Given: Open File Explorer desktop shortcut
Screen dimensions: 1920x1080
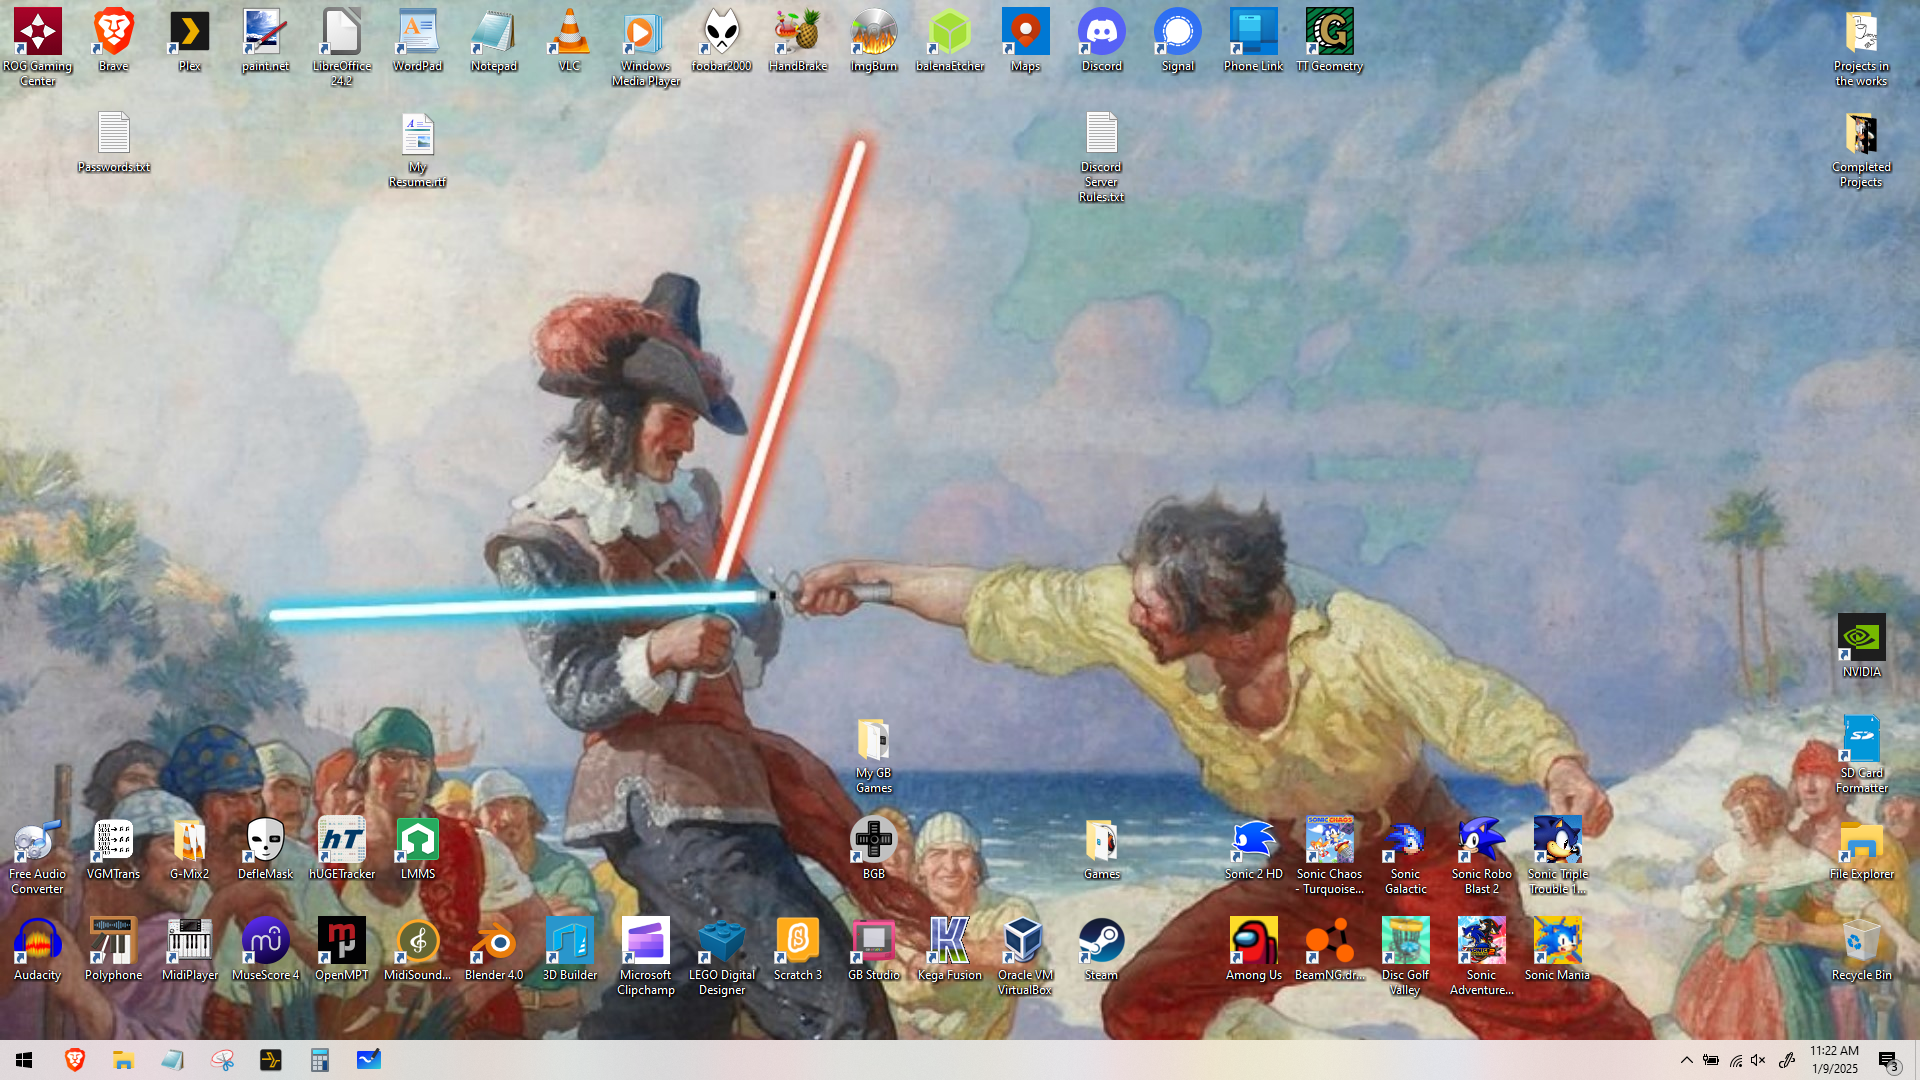Looking at the screenshot, I should [1861, 848].
